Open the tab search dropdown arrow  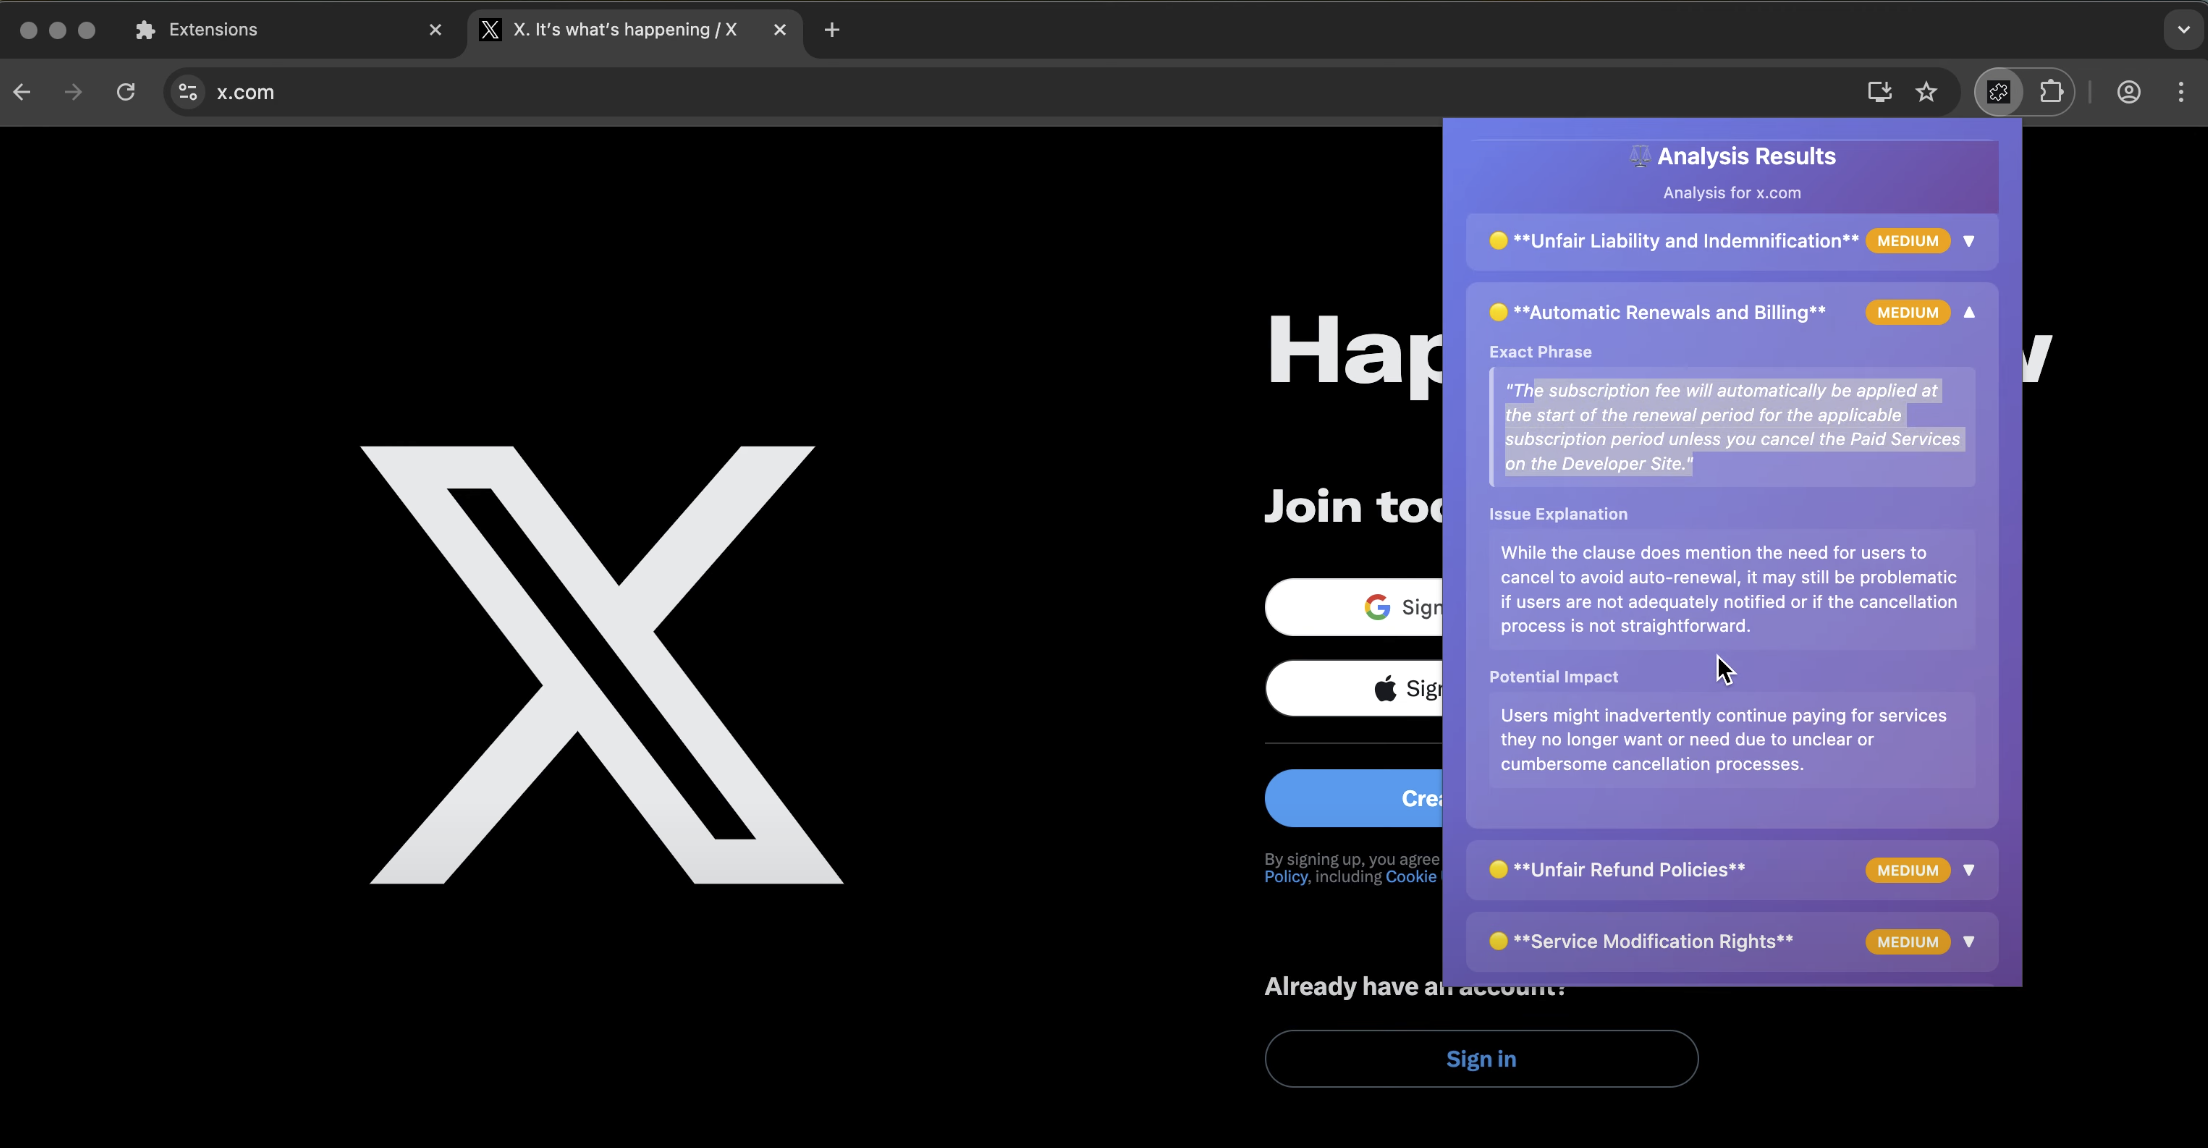tap(2183, 30)
